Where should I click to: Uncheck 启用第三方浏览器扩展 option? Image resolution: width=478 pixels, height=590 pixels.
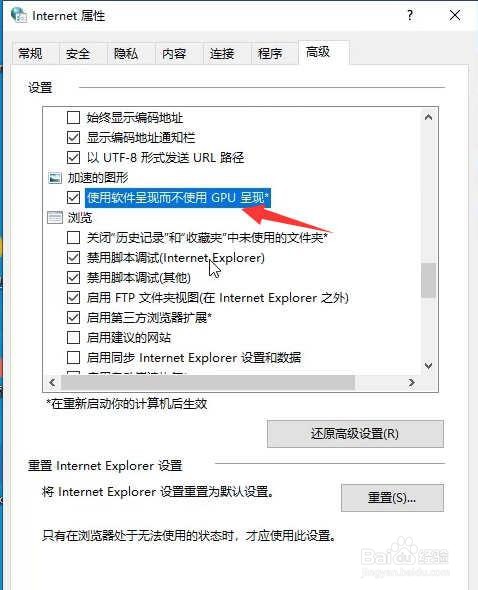73,318
